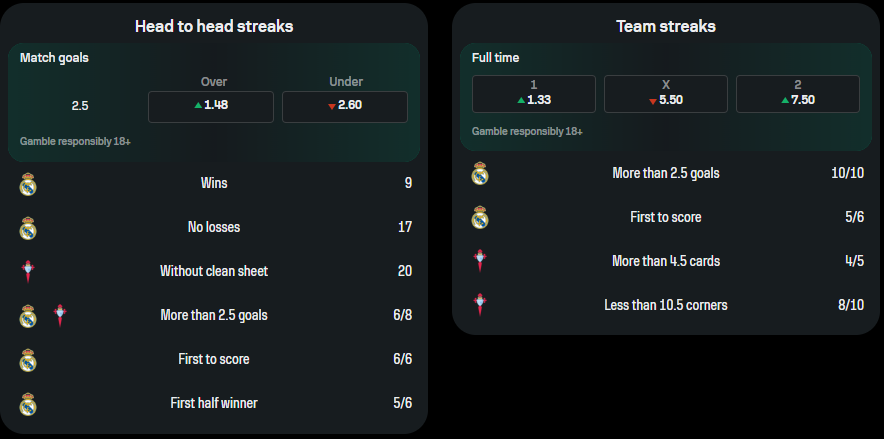Open Without clean sheet streak row

pos(214,272)
